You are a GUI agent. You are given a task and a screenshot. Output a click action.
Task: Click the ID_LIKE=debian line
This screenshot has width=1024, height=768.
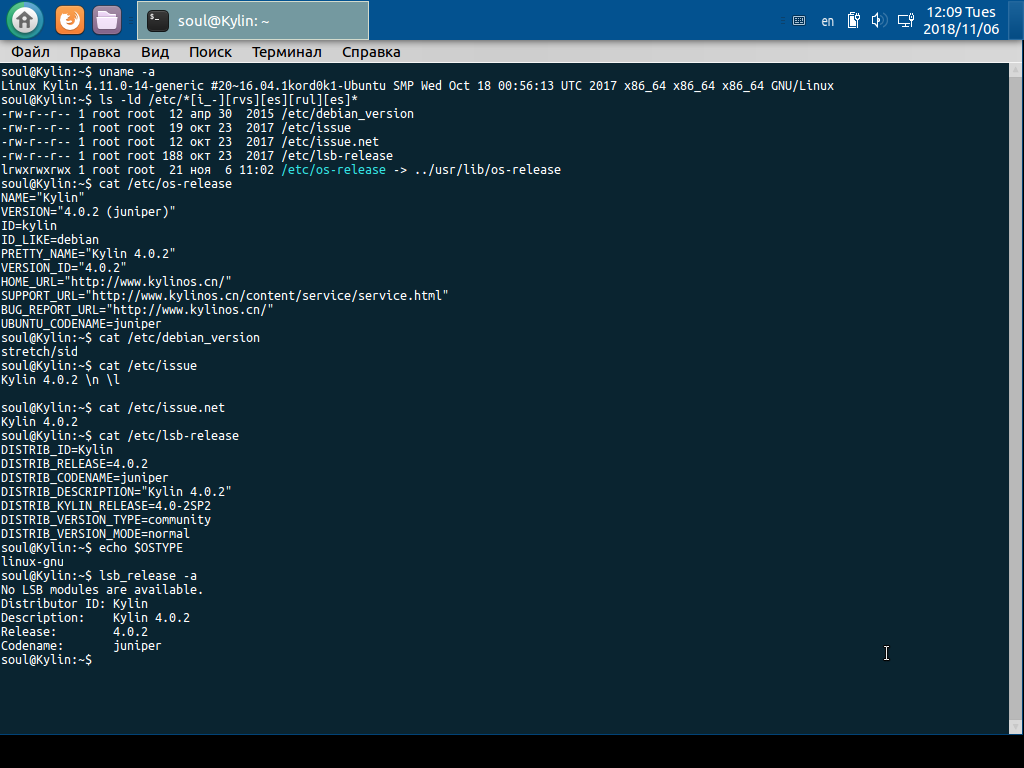point(50,240)
